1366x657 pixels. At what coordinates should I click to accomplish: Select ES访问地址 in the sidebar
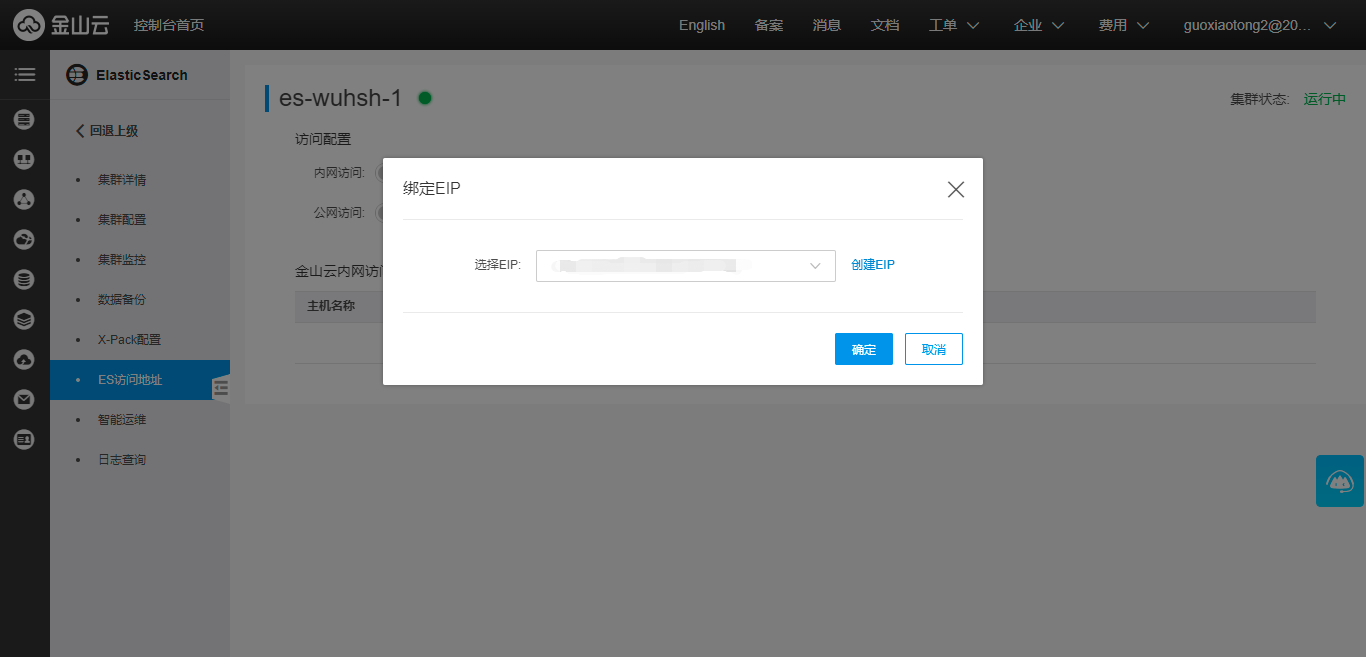(140, 380)
